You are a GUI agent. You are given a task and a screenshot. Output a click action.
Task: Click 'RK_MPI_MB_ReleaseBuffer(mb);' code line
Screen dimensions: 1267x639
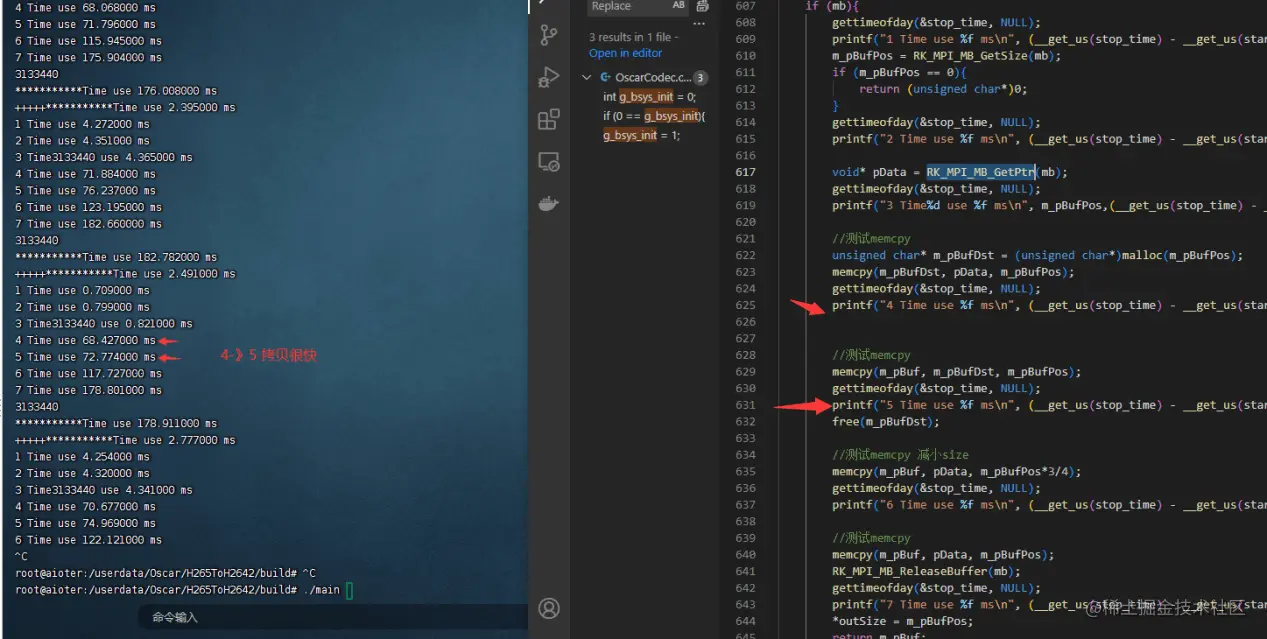(926, 572)
